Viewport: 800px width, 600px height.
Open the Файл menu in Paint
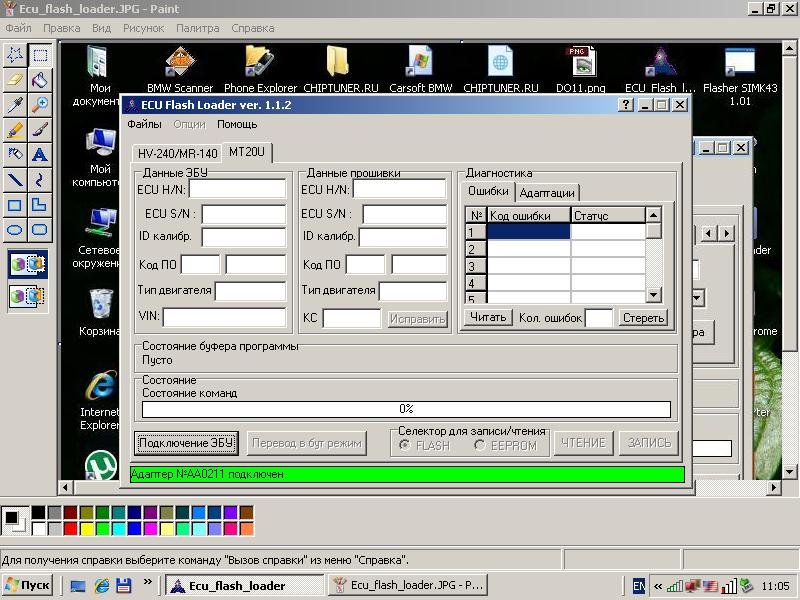[x=18, y=28]
